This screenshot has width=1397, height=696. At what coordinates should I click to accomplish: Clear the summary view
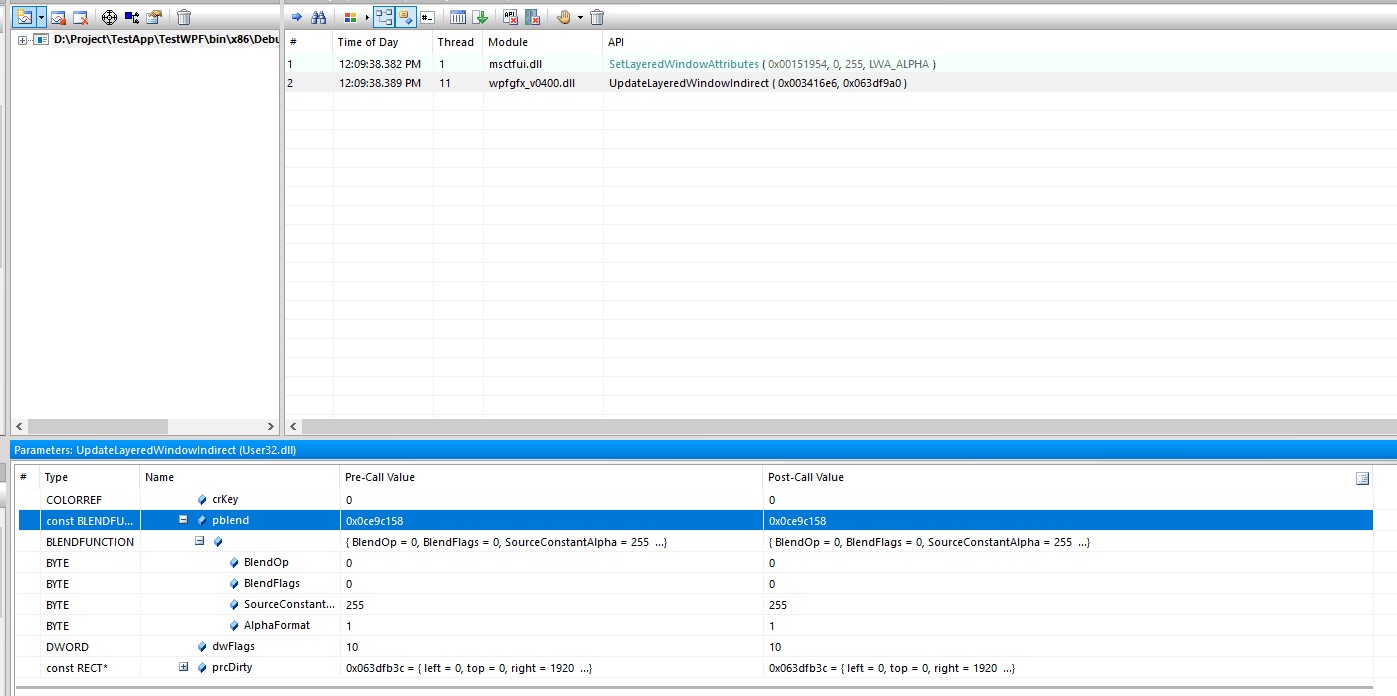[x=597, y=17]
